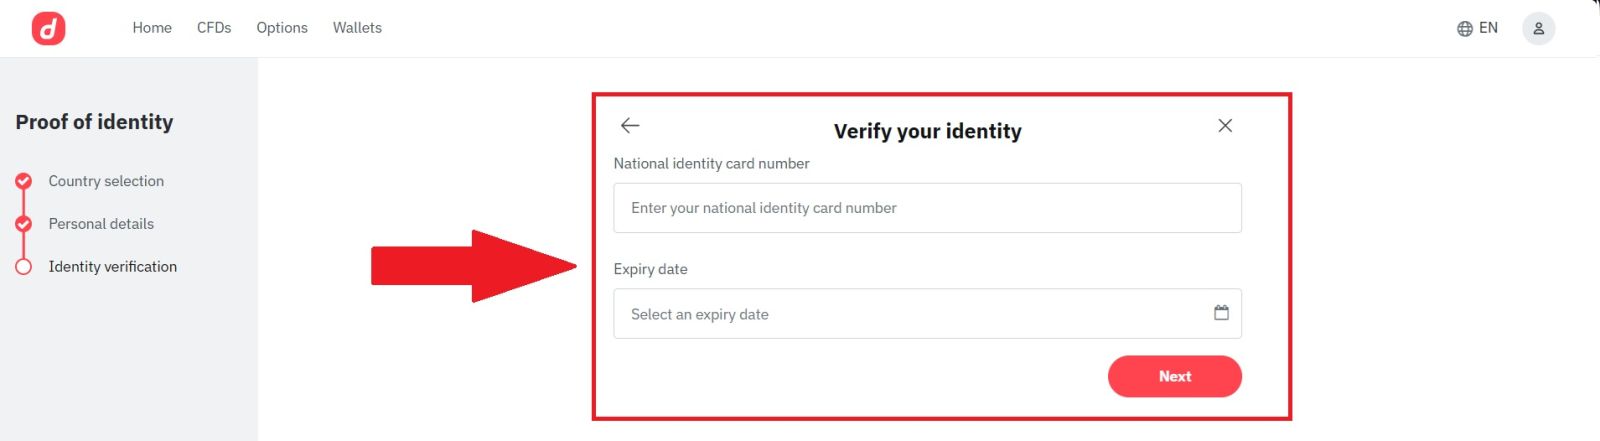Viewport: 1600px width, 441px height.
Task: Select Options in the top navigation
Action: pos(282,28)
